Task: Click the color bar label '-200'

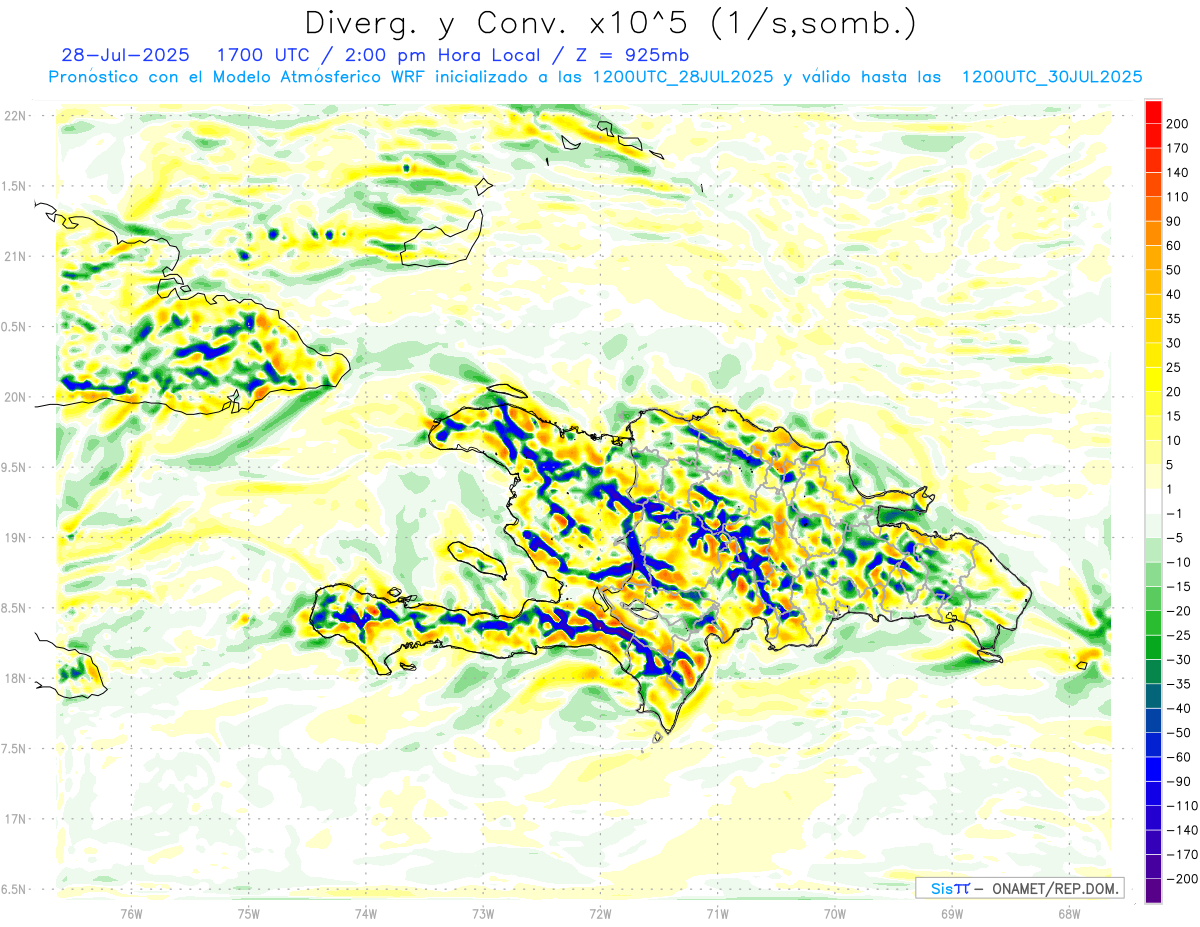Action: [x=1180, y=879]
